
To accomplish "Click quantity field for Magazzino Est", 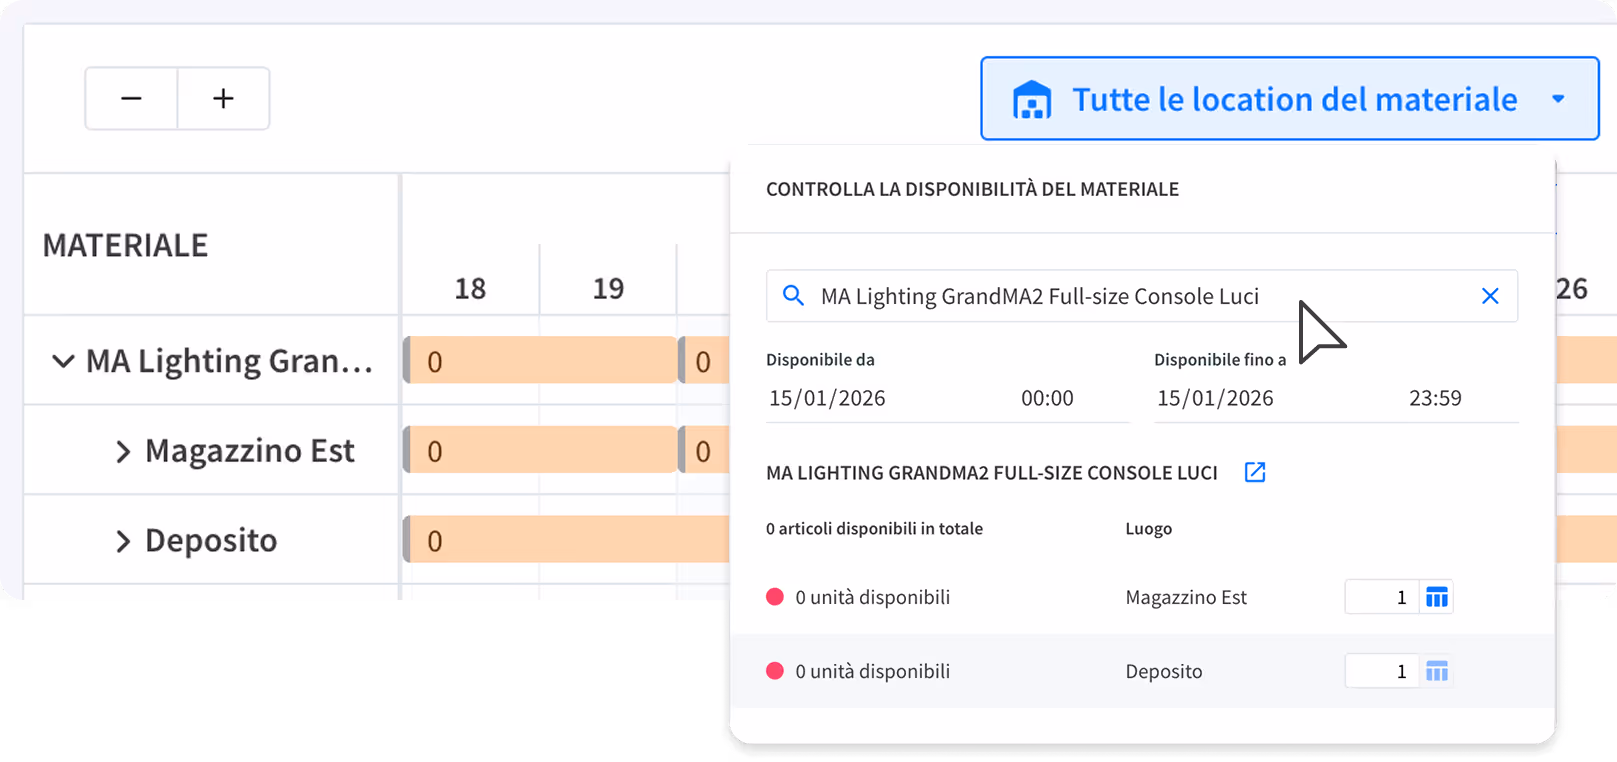I will (x=1381, y=597).
